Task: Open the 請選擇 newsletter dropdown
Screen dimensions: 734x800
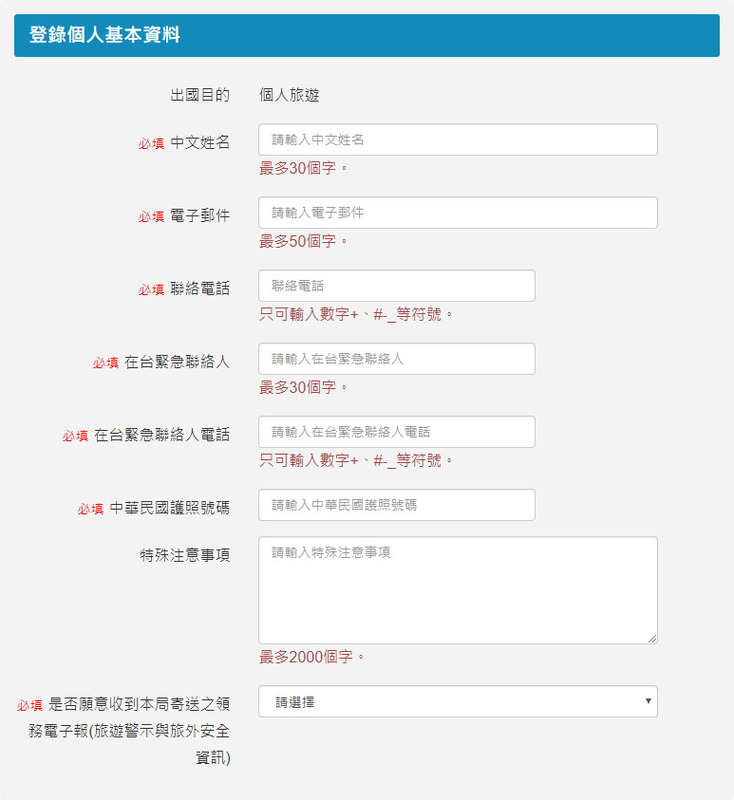Action: coord(458,702)
